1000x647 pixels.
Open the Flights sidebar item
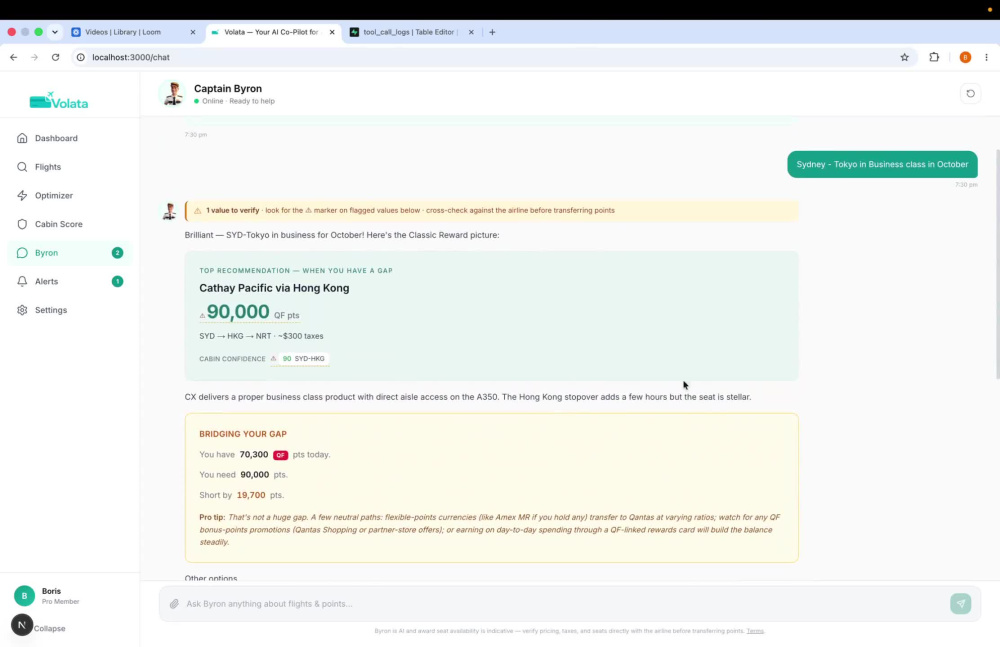[x=70, y=167]
